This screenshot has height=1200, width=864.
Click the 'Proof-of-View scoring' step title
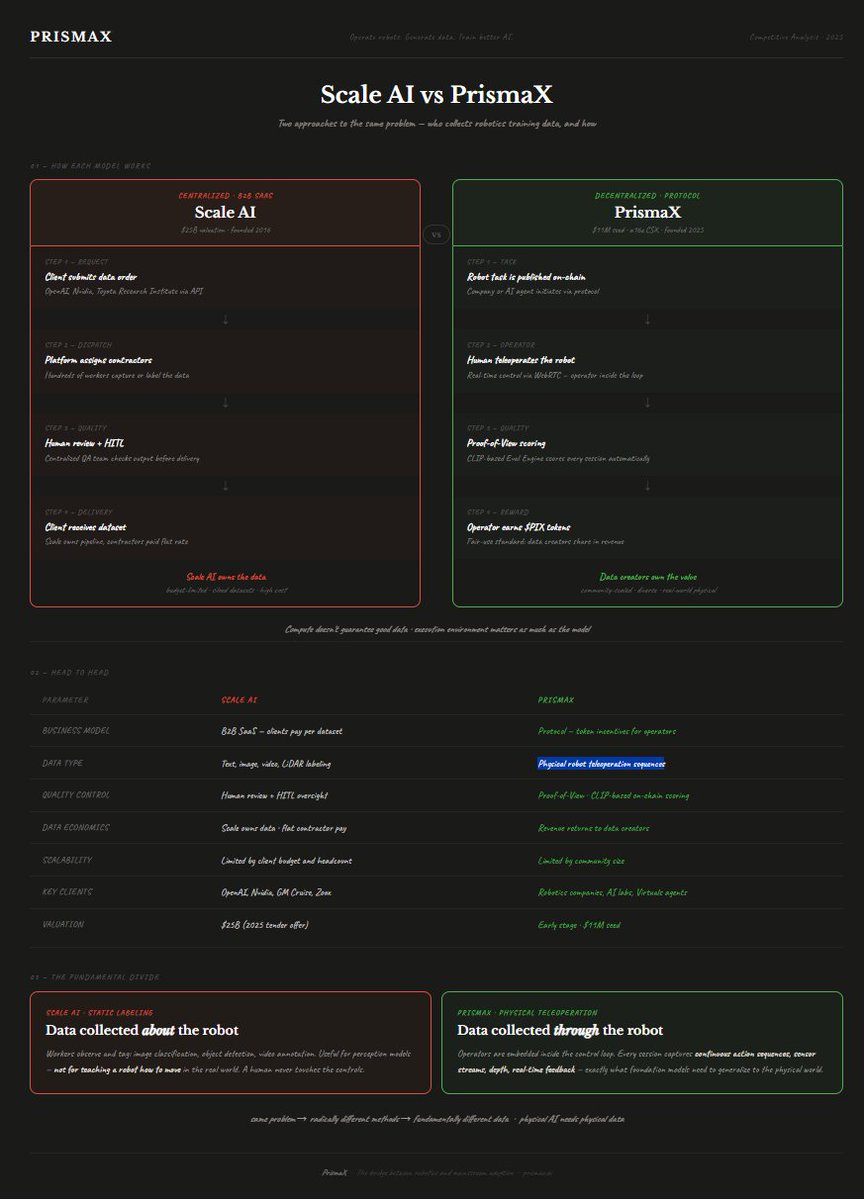(506, 443)
